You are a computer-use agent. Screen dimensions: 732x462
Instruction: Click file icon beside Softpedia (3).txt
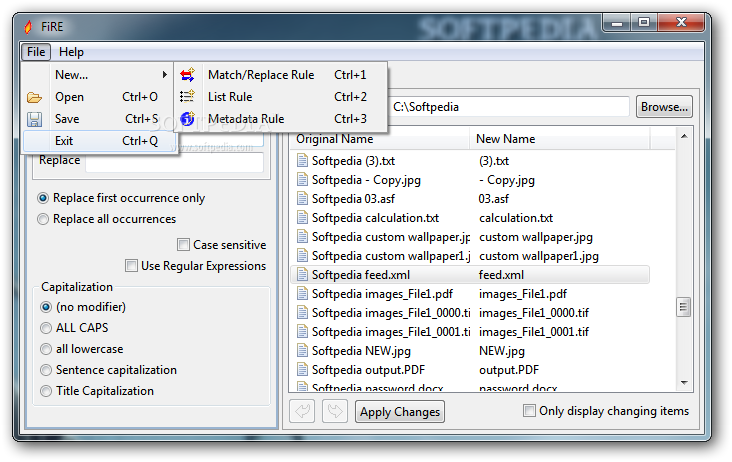point(303,161)
